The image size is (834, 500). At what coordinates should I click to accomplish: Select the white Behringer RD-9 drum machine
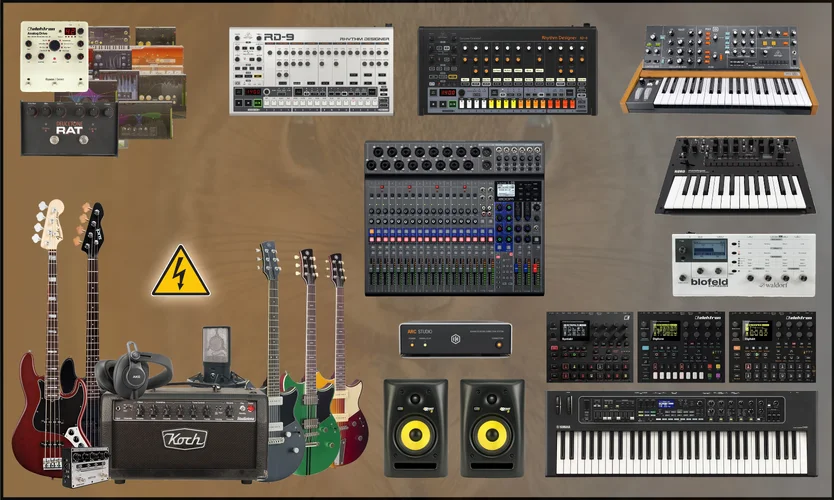tap(311, 70)
